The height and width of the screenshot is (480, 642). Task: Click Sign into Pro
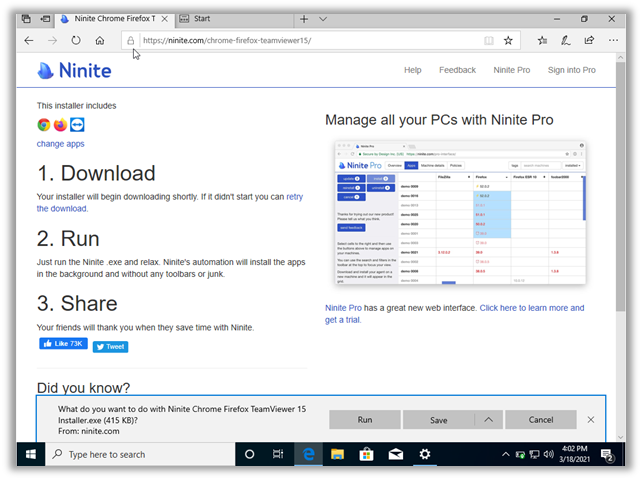pyautogui.click(x=572, y=70)
